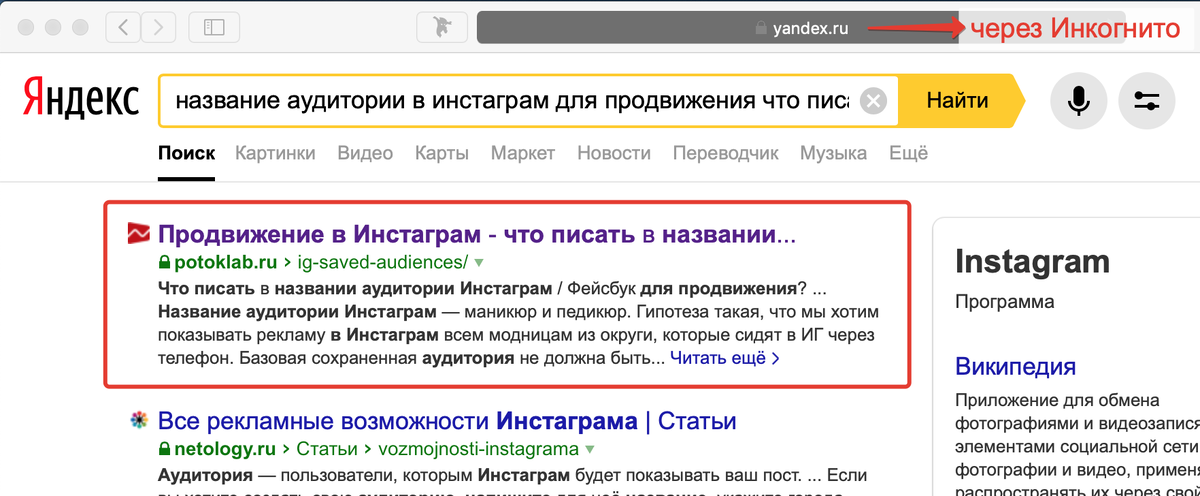Switch to the Картинки tab
The height and width of the screenshot is (496, 1200).
pyautogui.click(x=275, y=153)
